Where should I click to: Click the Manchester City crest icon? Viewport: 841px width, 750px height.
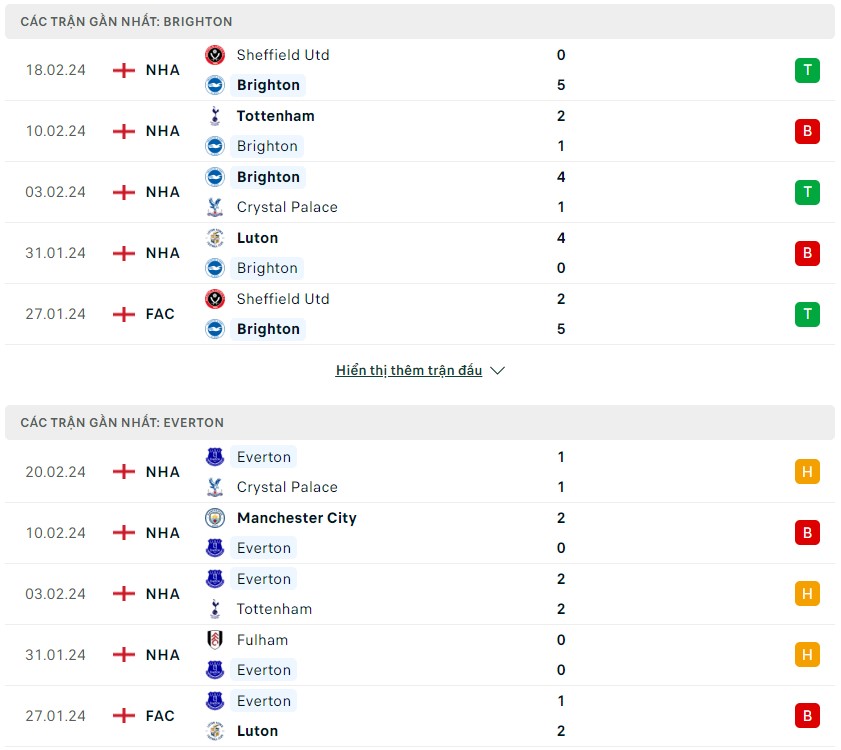coord(215,518)
